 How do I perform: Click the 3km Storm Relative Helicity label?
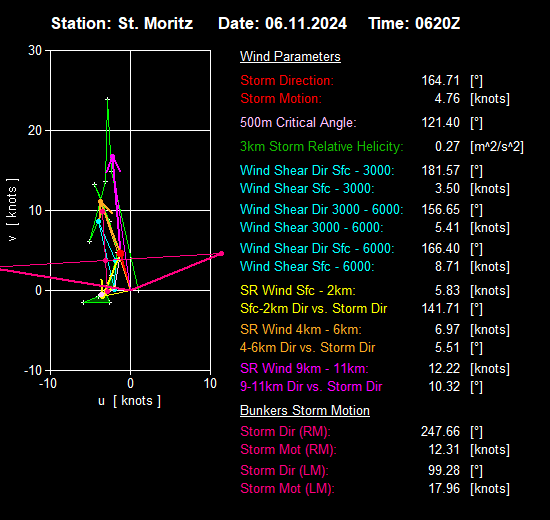tap(322, 147)
